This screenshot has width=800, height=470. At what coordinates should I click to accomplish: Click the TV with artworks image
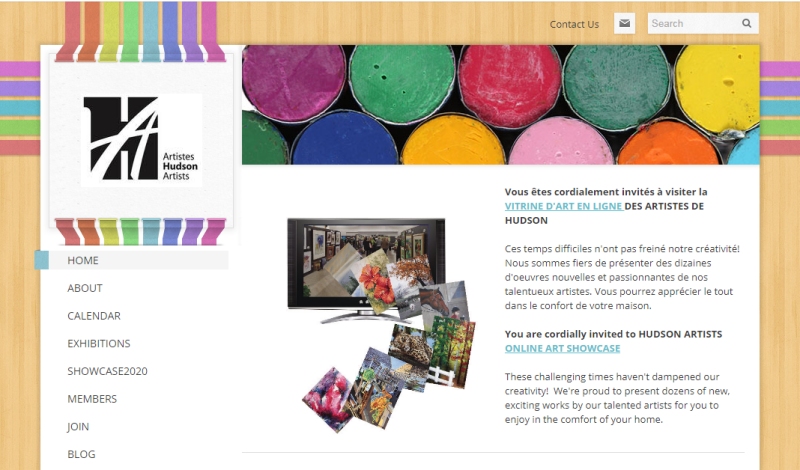pyautogui.click(x=382, y=324)
